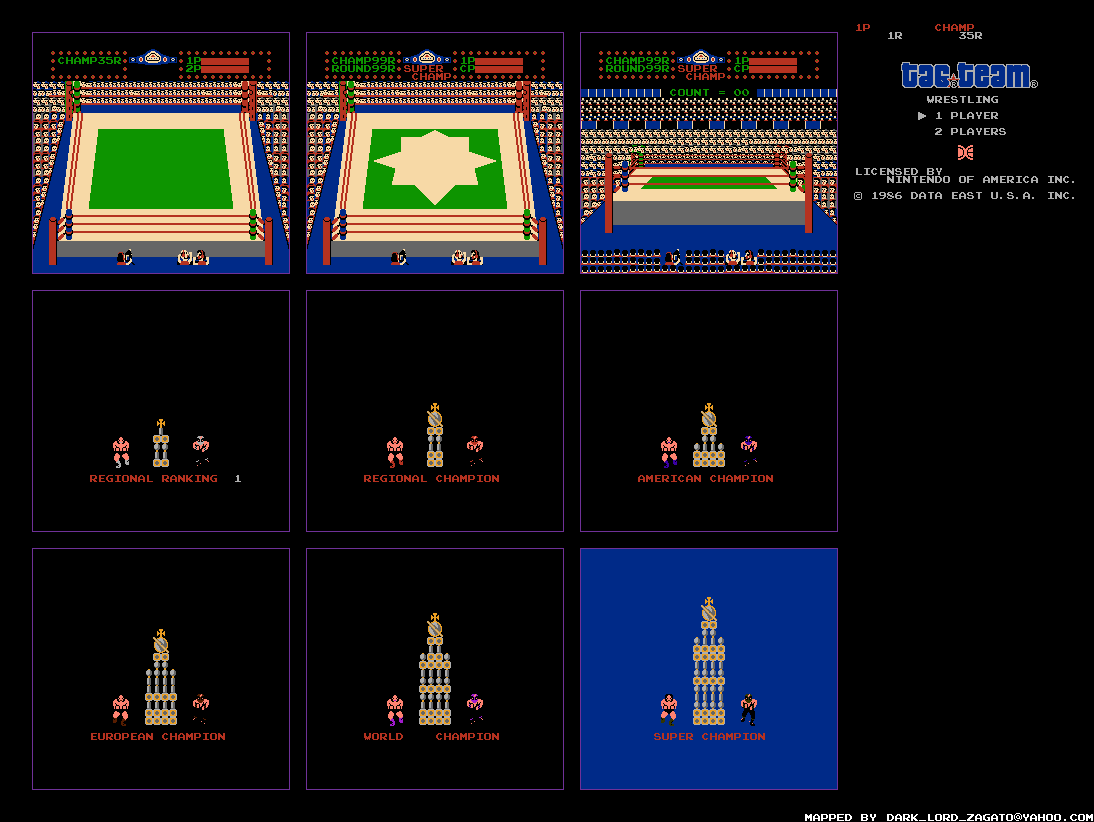Click the 'SUPER CHAMPION' caption on the blue screen

(x=709, y=737)
